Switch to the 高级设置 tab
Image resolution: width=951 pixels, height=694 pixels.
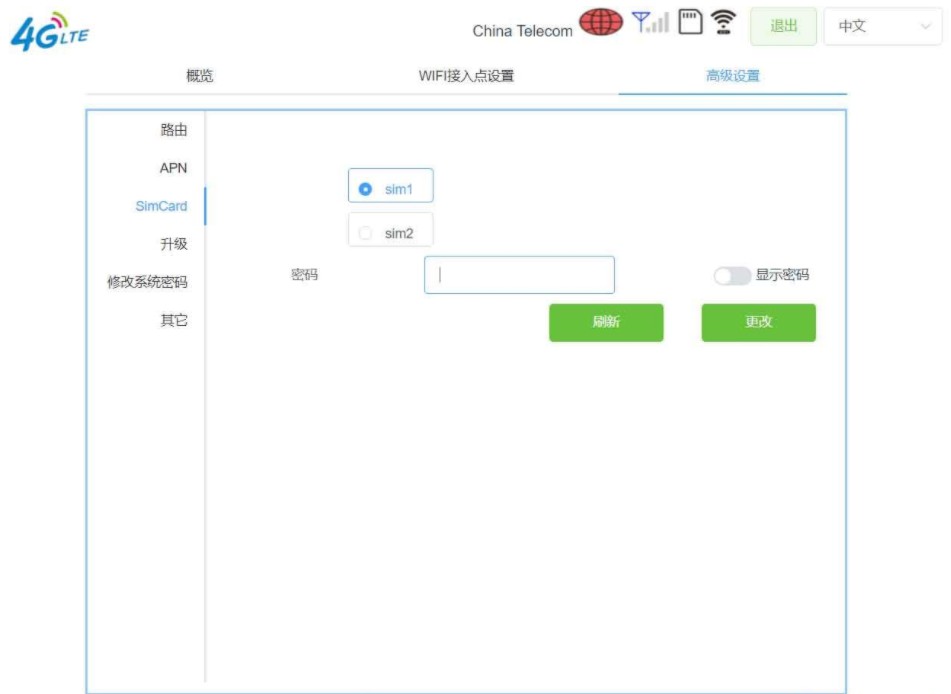point(732,76)
